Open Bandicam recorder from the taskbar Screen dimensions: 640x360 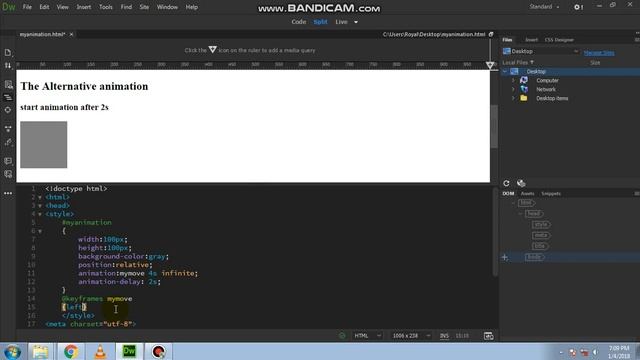(159, 351)
